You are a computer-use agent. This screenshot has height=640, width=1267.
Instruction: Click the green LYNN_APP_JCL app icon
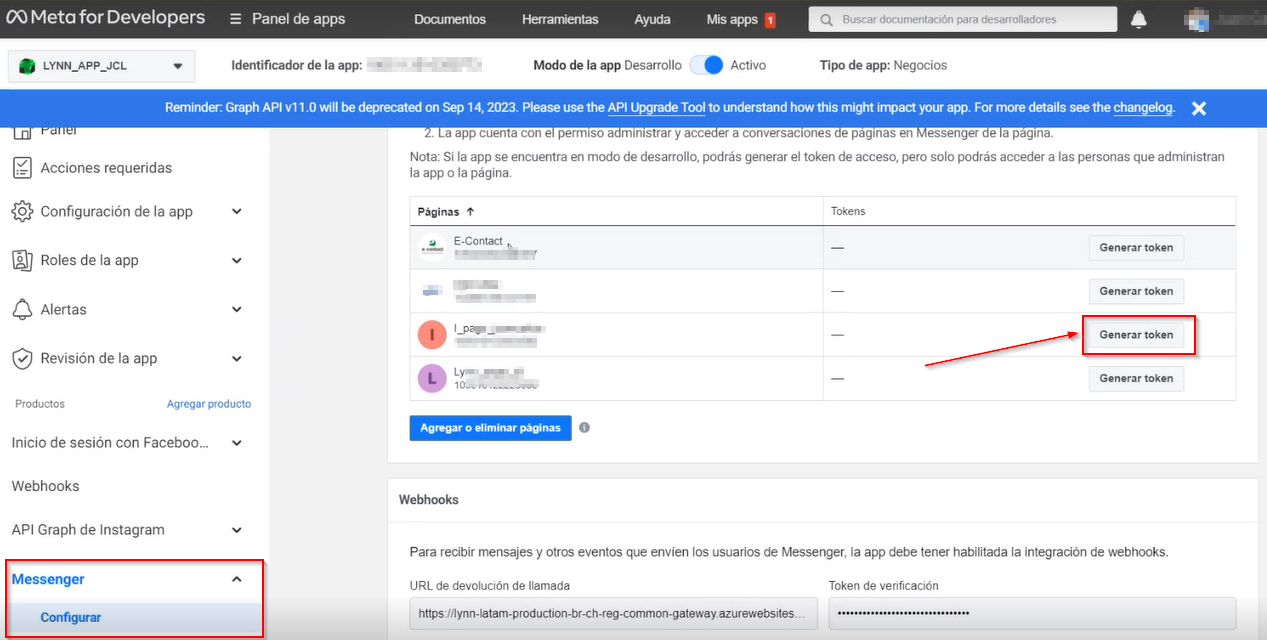[x=28, y=66]
